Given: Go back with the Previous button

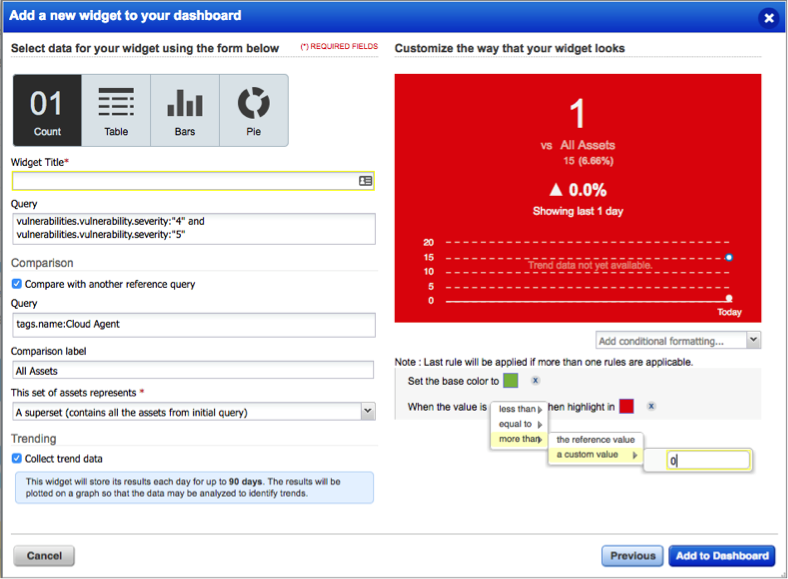Looking at the screenshot, I should click(632, 556).
